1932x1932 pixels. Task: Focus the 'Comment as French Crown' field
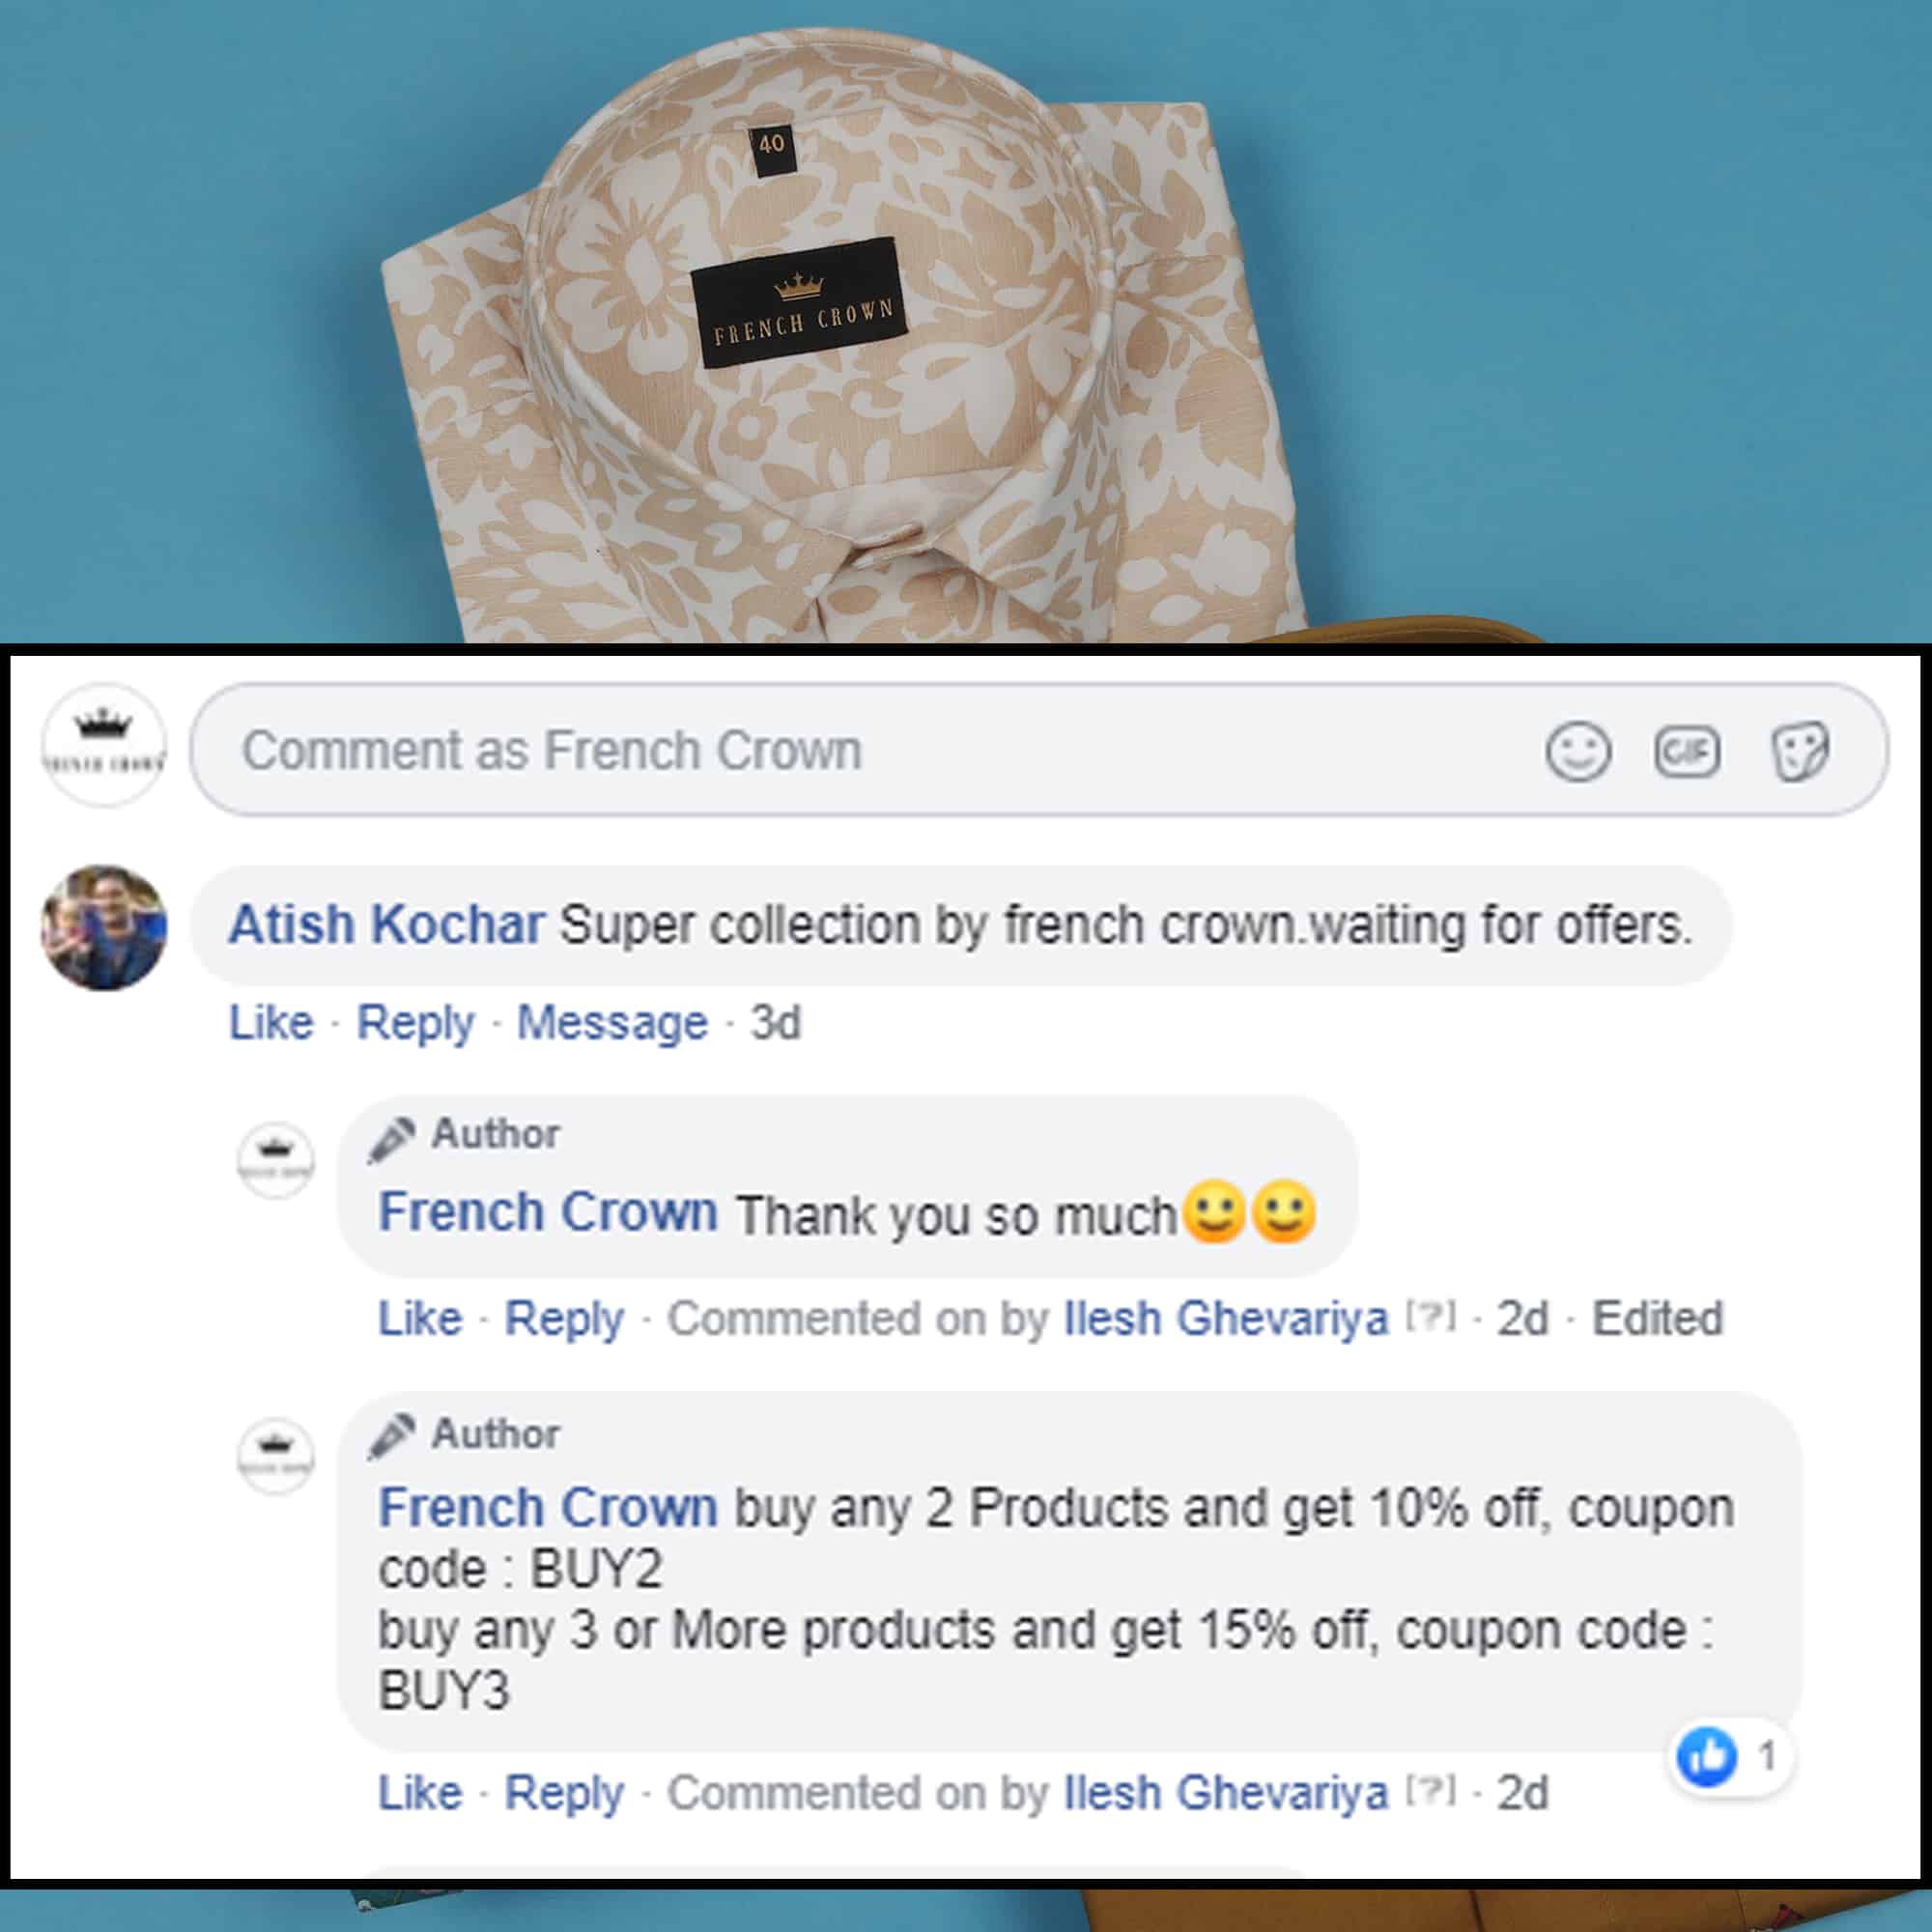[x=1039, y=750]
